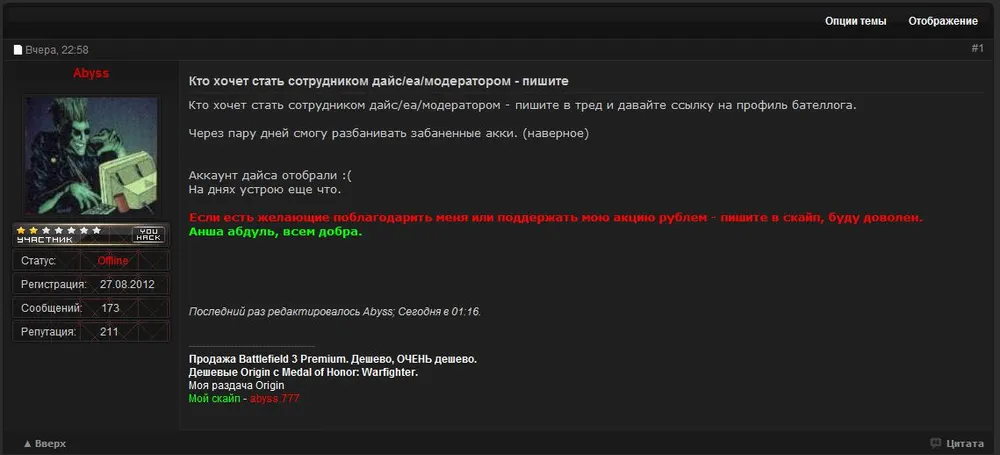The image size is (1000, 455).
Task: Click the abyss.777 Skype name
Action: click(x=274, y=398)
